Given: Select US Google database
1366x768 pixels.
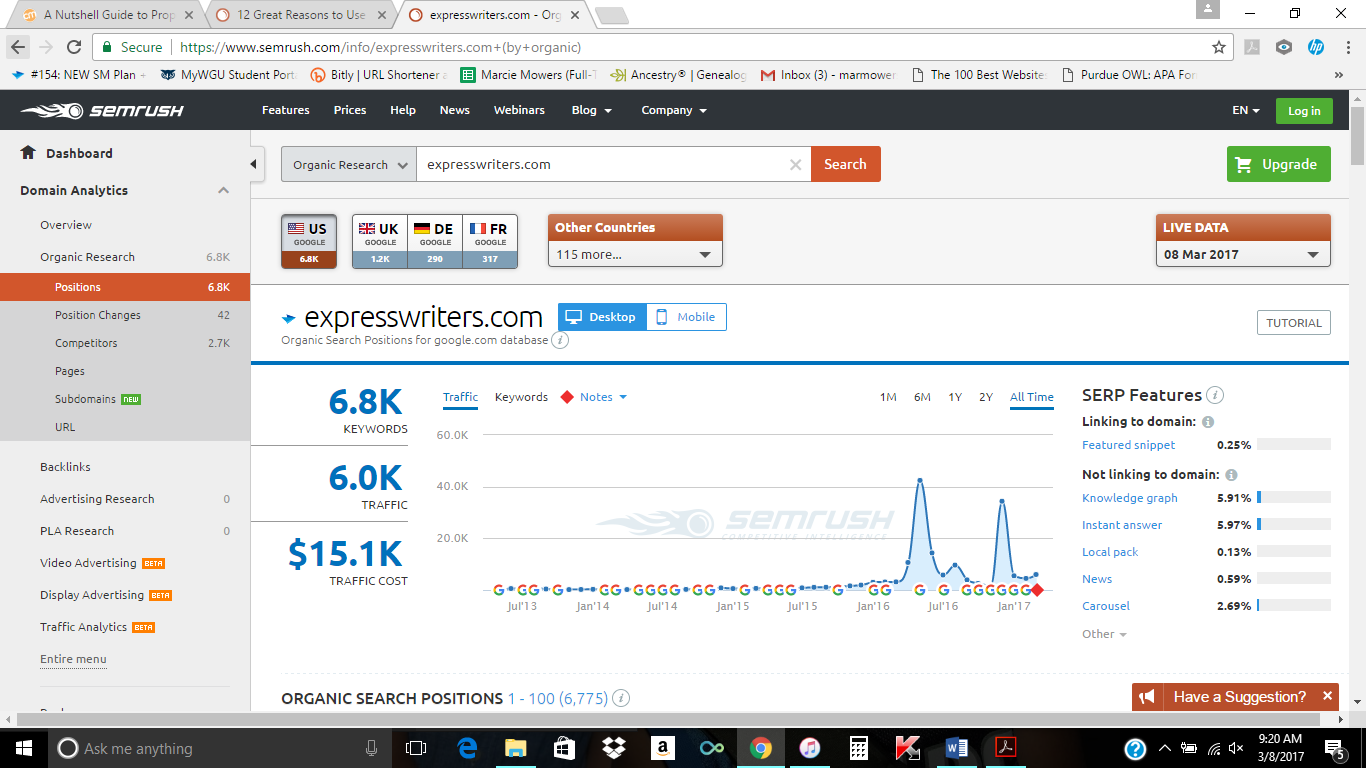Looking at the screenshot, I should (x=309, y=241).
